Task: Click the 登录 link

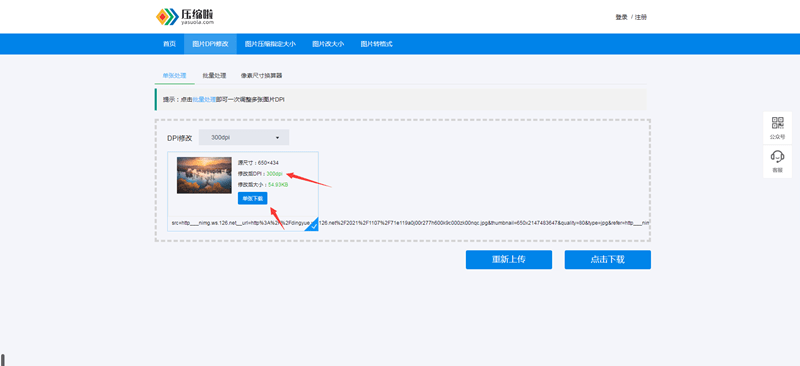Action: point(621,17)
